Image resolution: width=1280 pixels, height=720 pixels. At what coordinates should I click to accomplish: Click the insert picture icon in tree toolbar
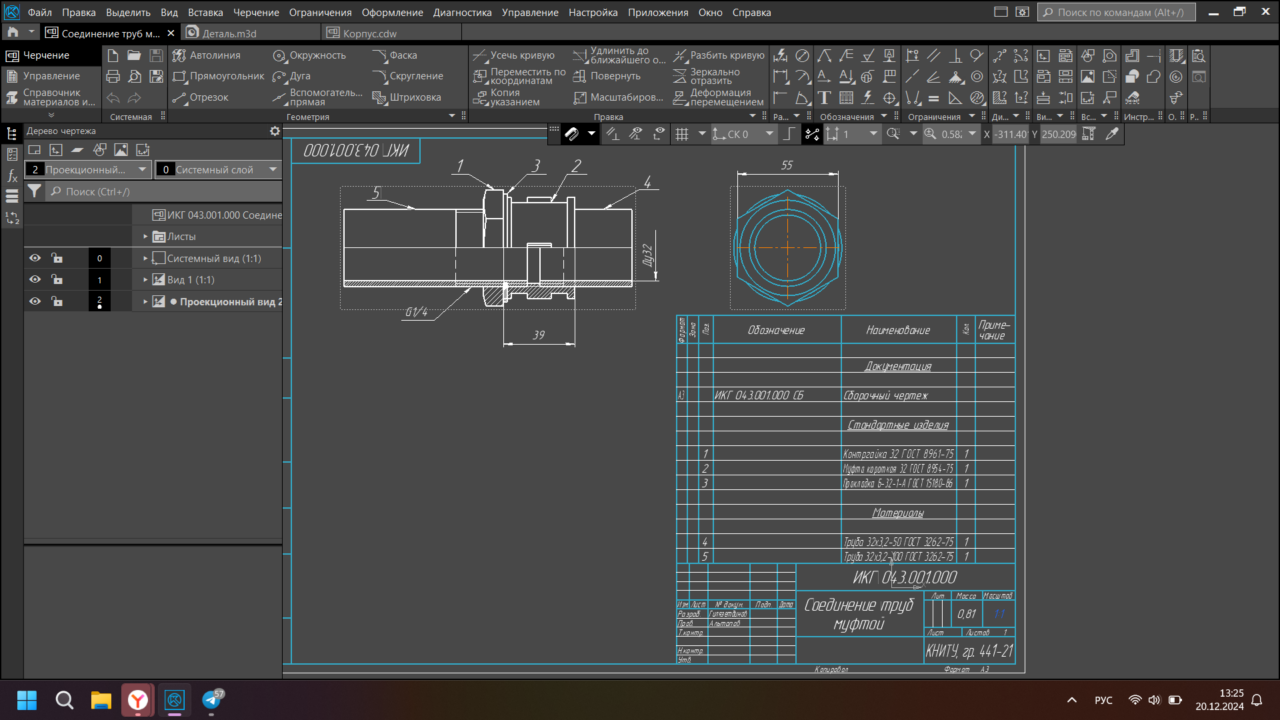[121, 150]
